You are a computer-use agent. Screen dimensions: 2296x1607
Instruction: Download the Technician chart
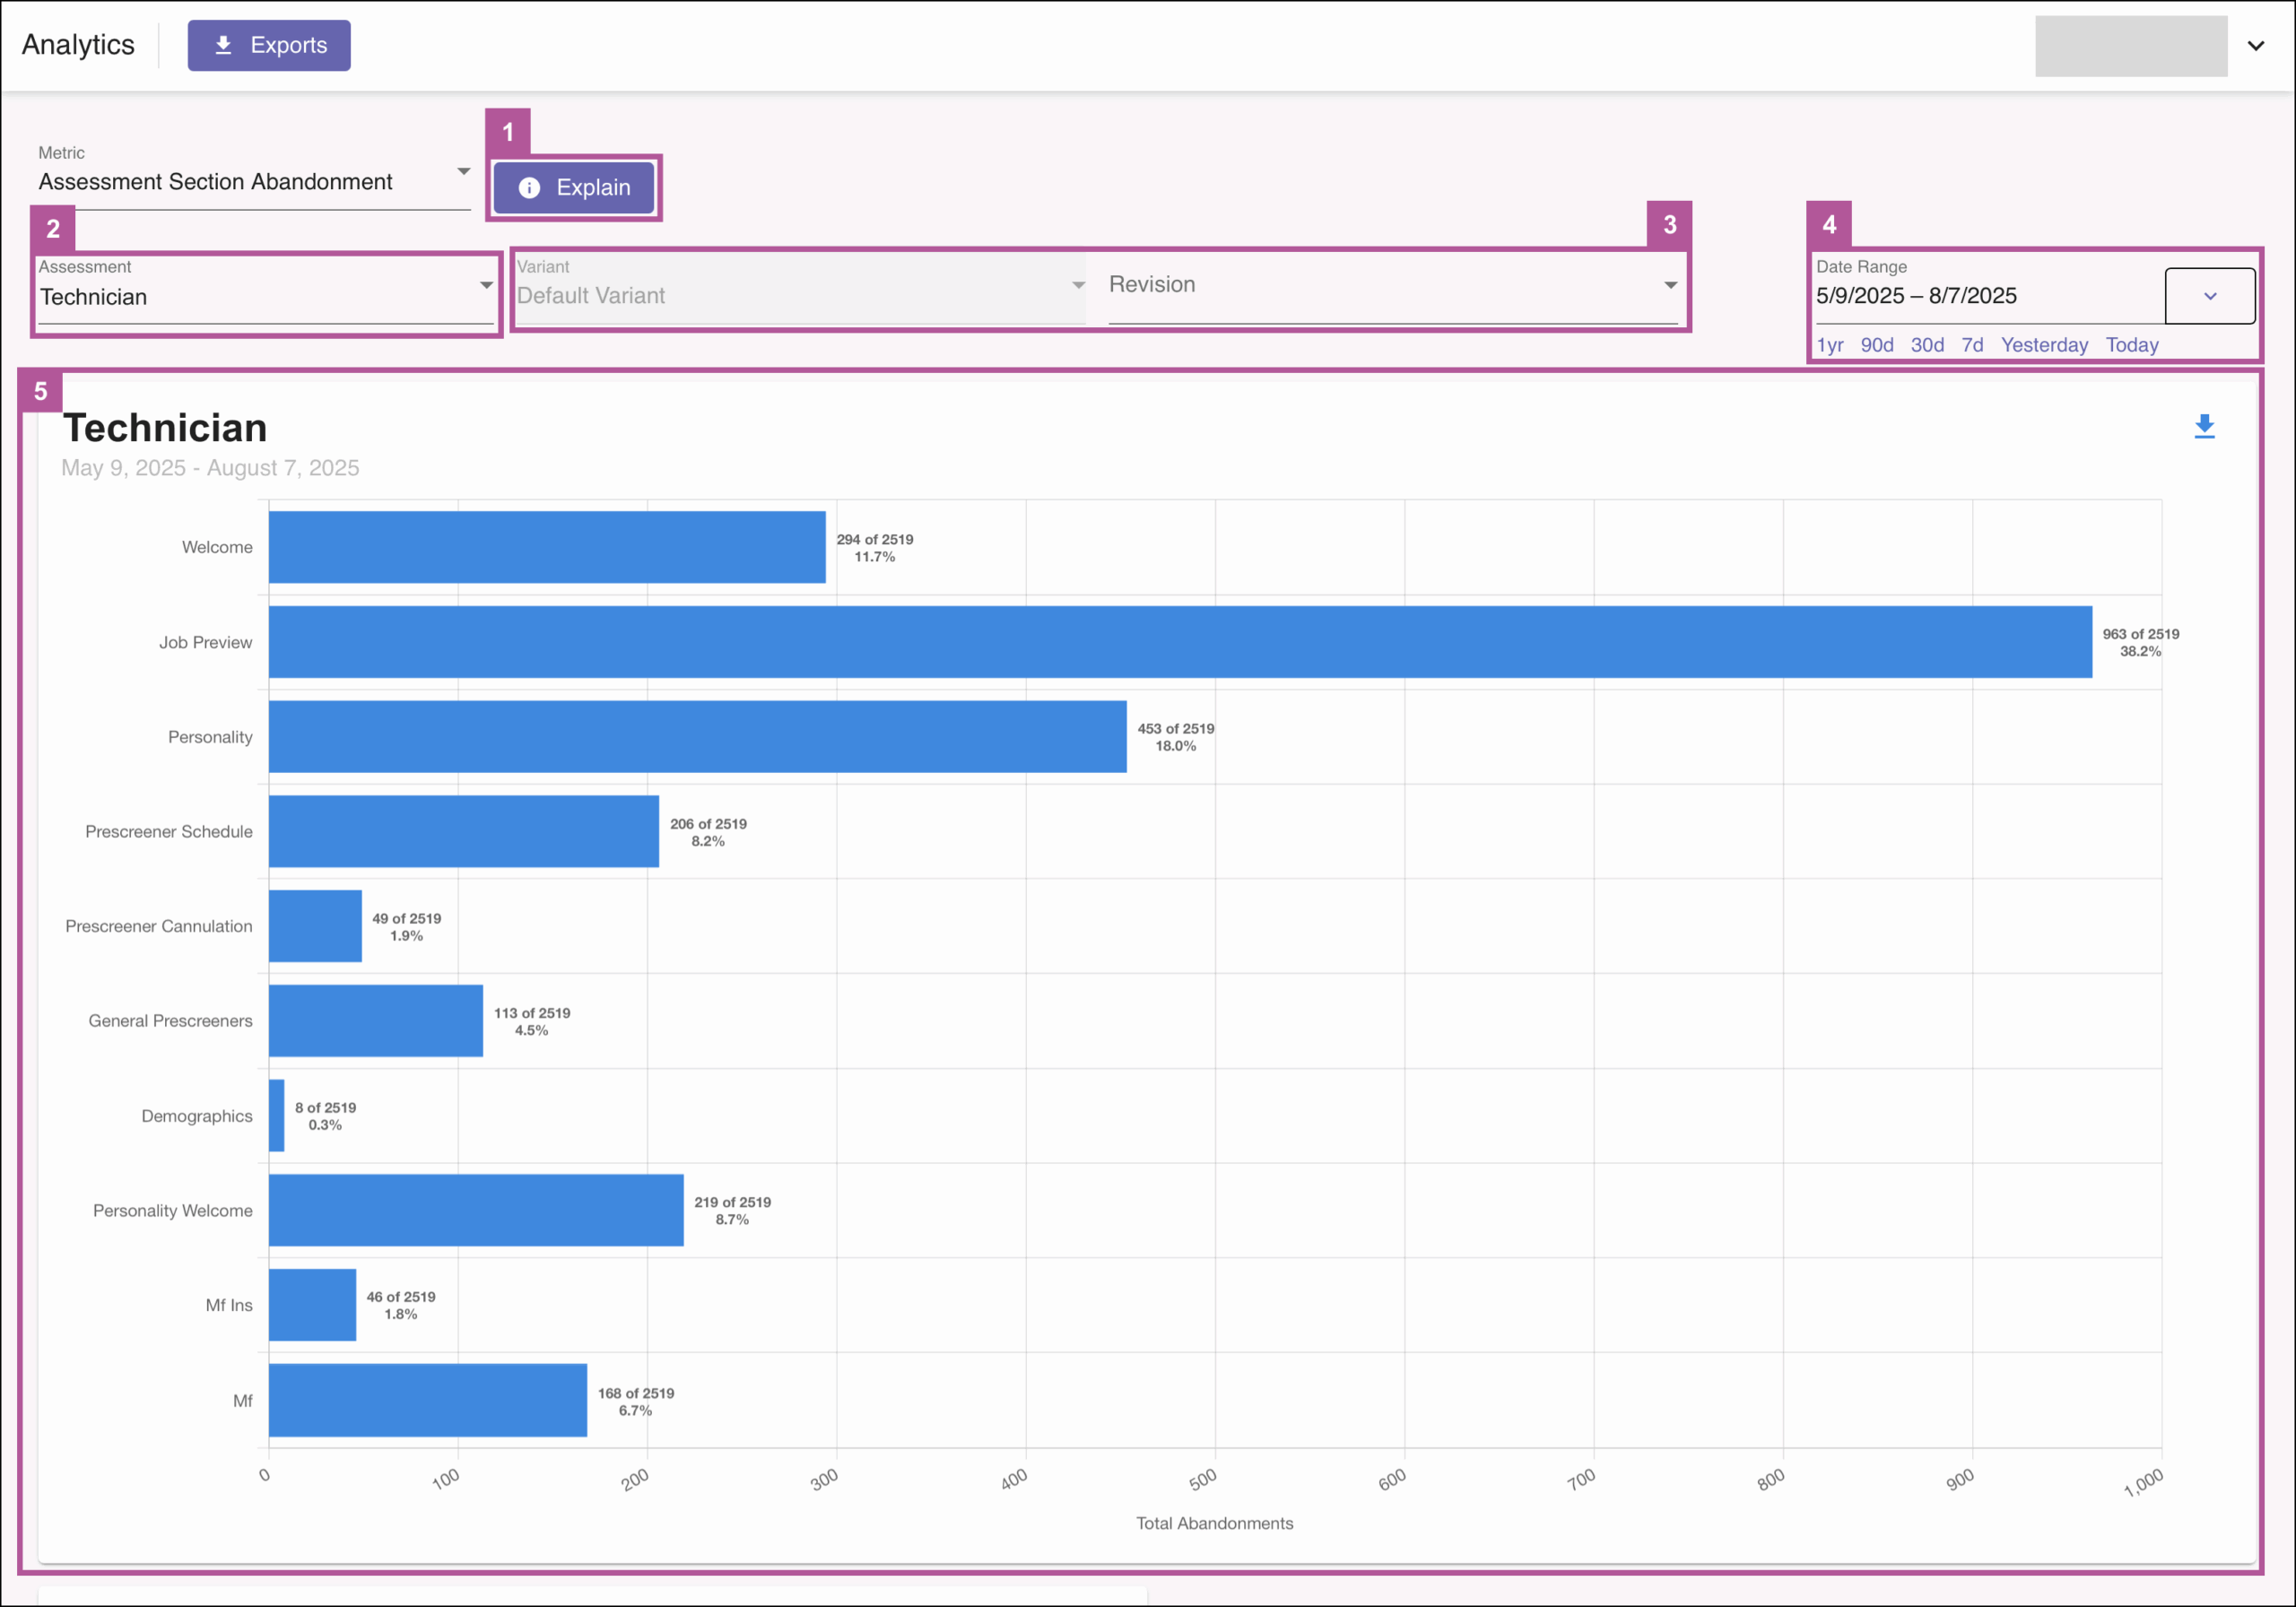2204,427
